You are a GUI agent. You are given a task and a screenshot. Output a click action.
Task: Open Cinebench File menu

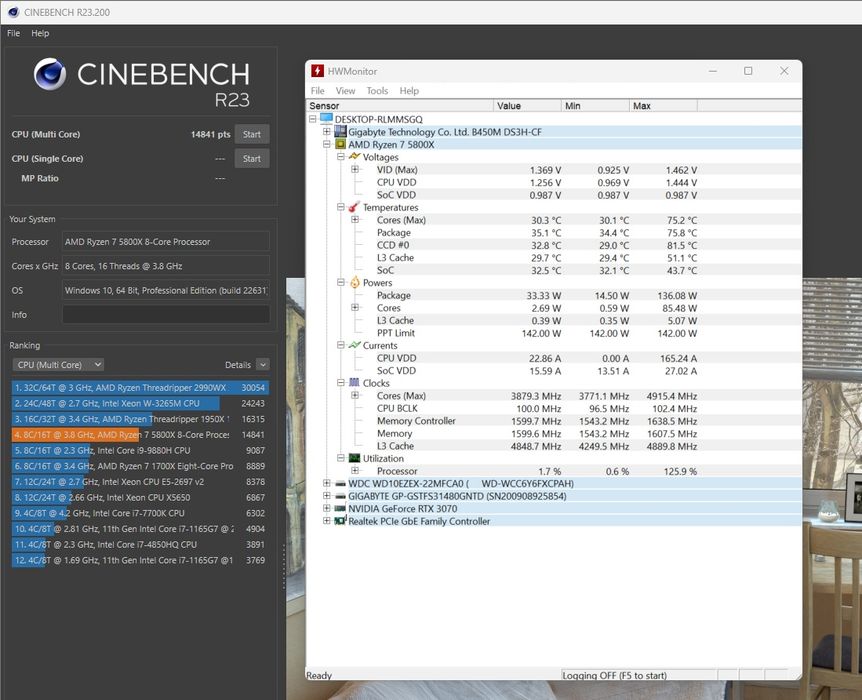click(13, 33)
